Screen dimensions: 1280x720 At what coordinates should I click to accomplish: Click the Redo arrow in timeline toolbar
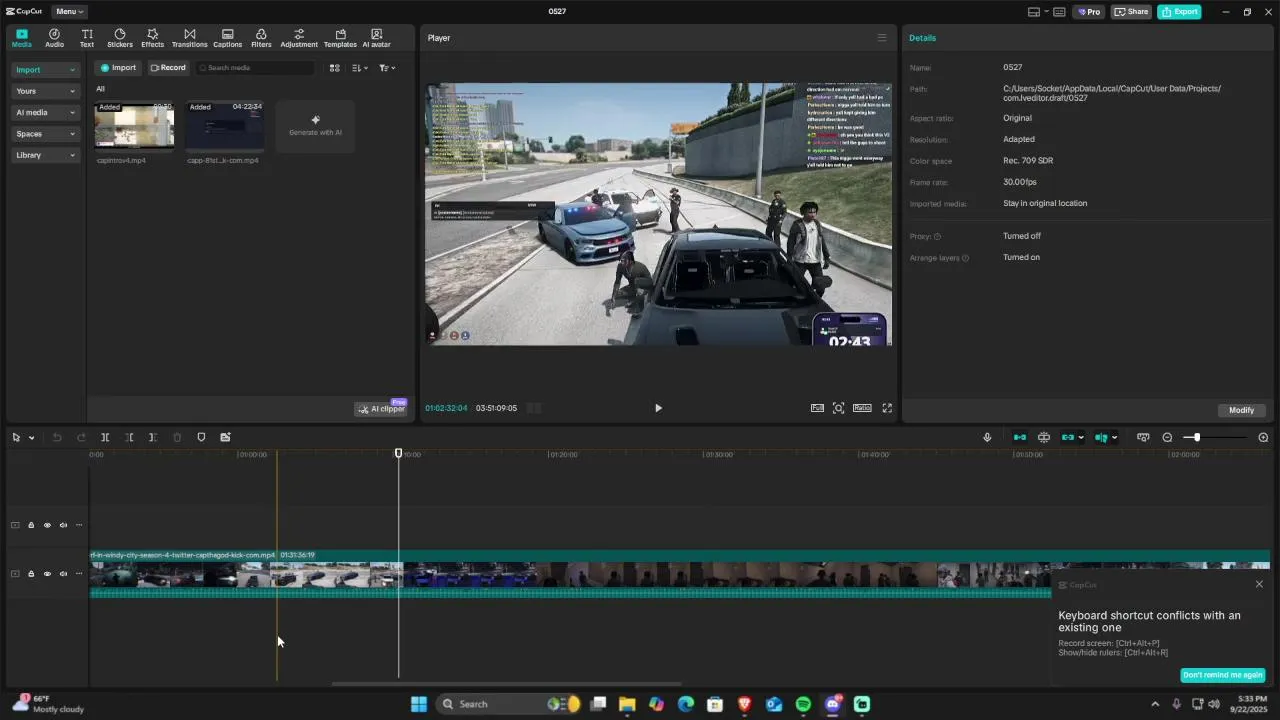pos(81,437)
